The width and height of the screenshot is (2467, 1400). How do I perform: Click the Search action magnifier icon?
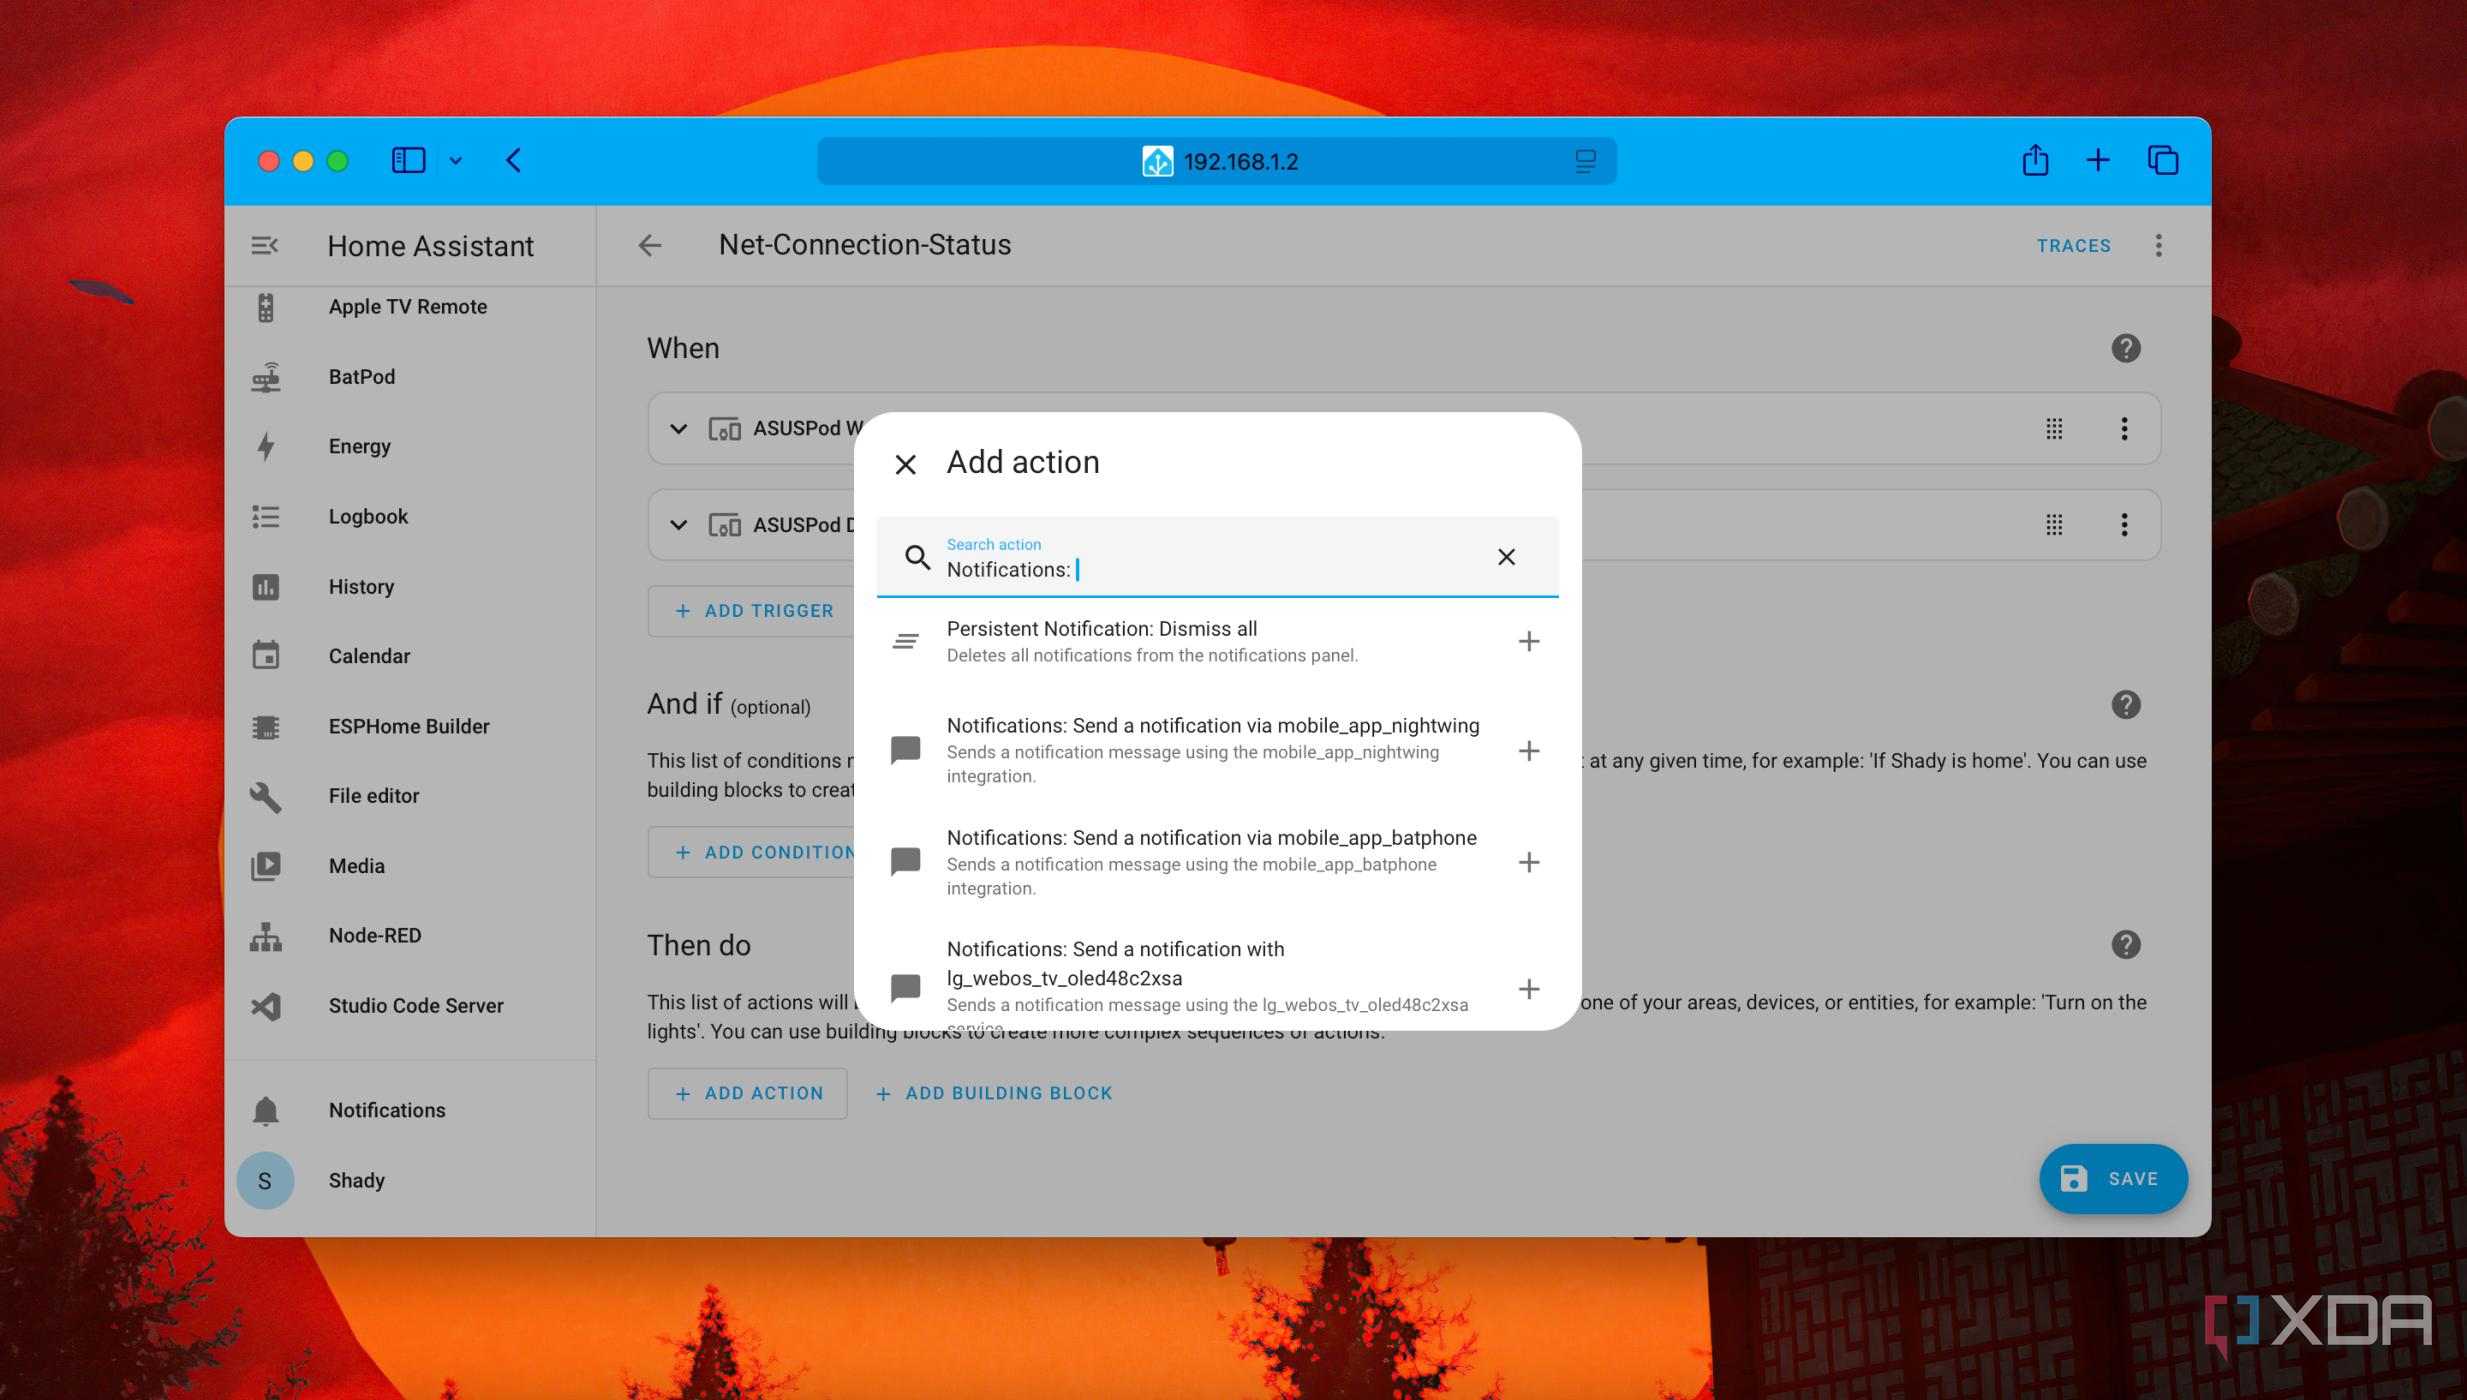[917, 557]
